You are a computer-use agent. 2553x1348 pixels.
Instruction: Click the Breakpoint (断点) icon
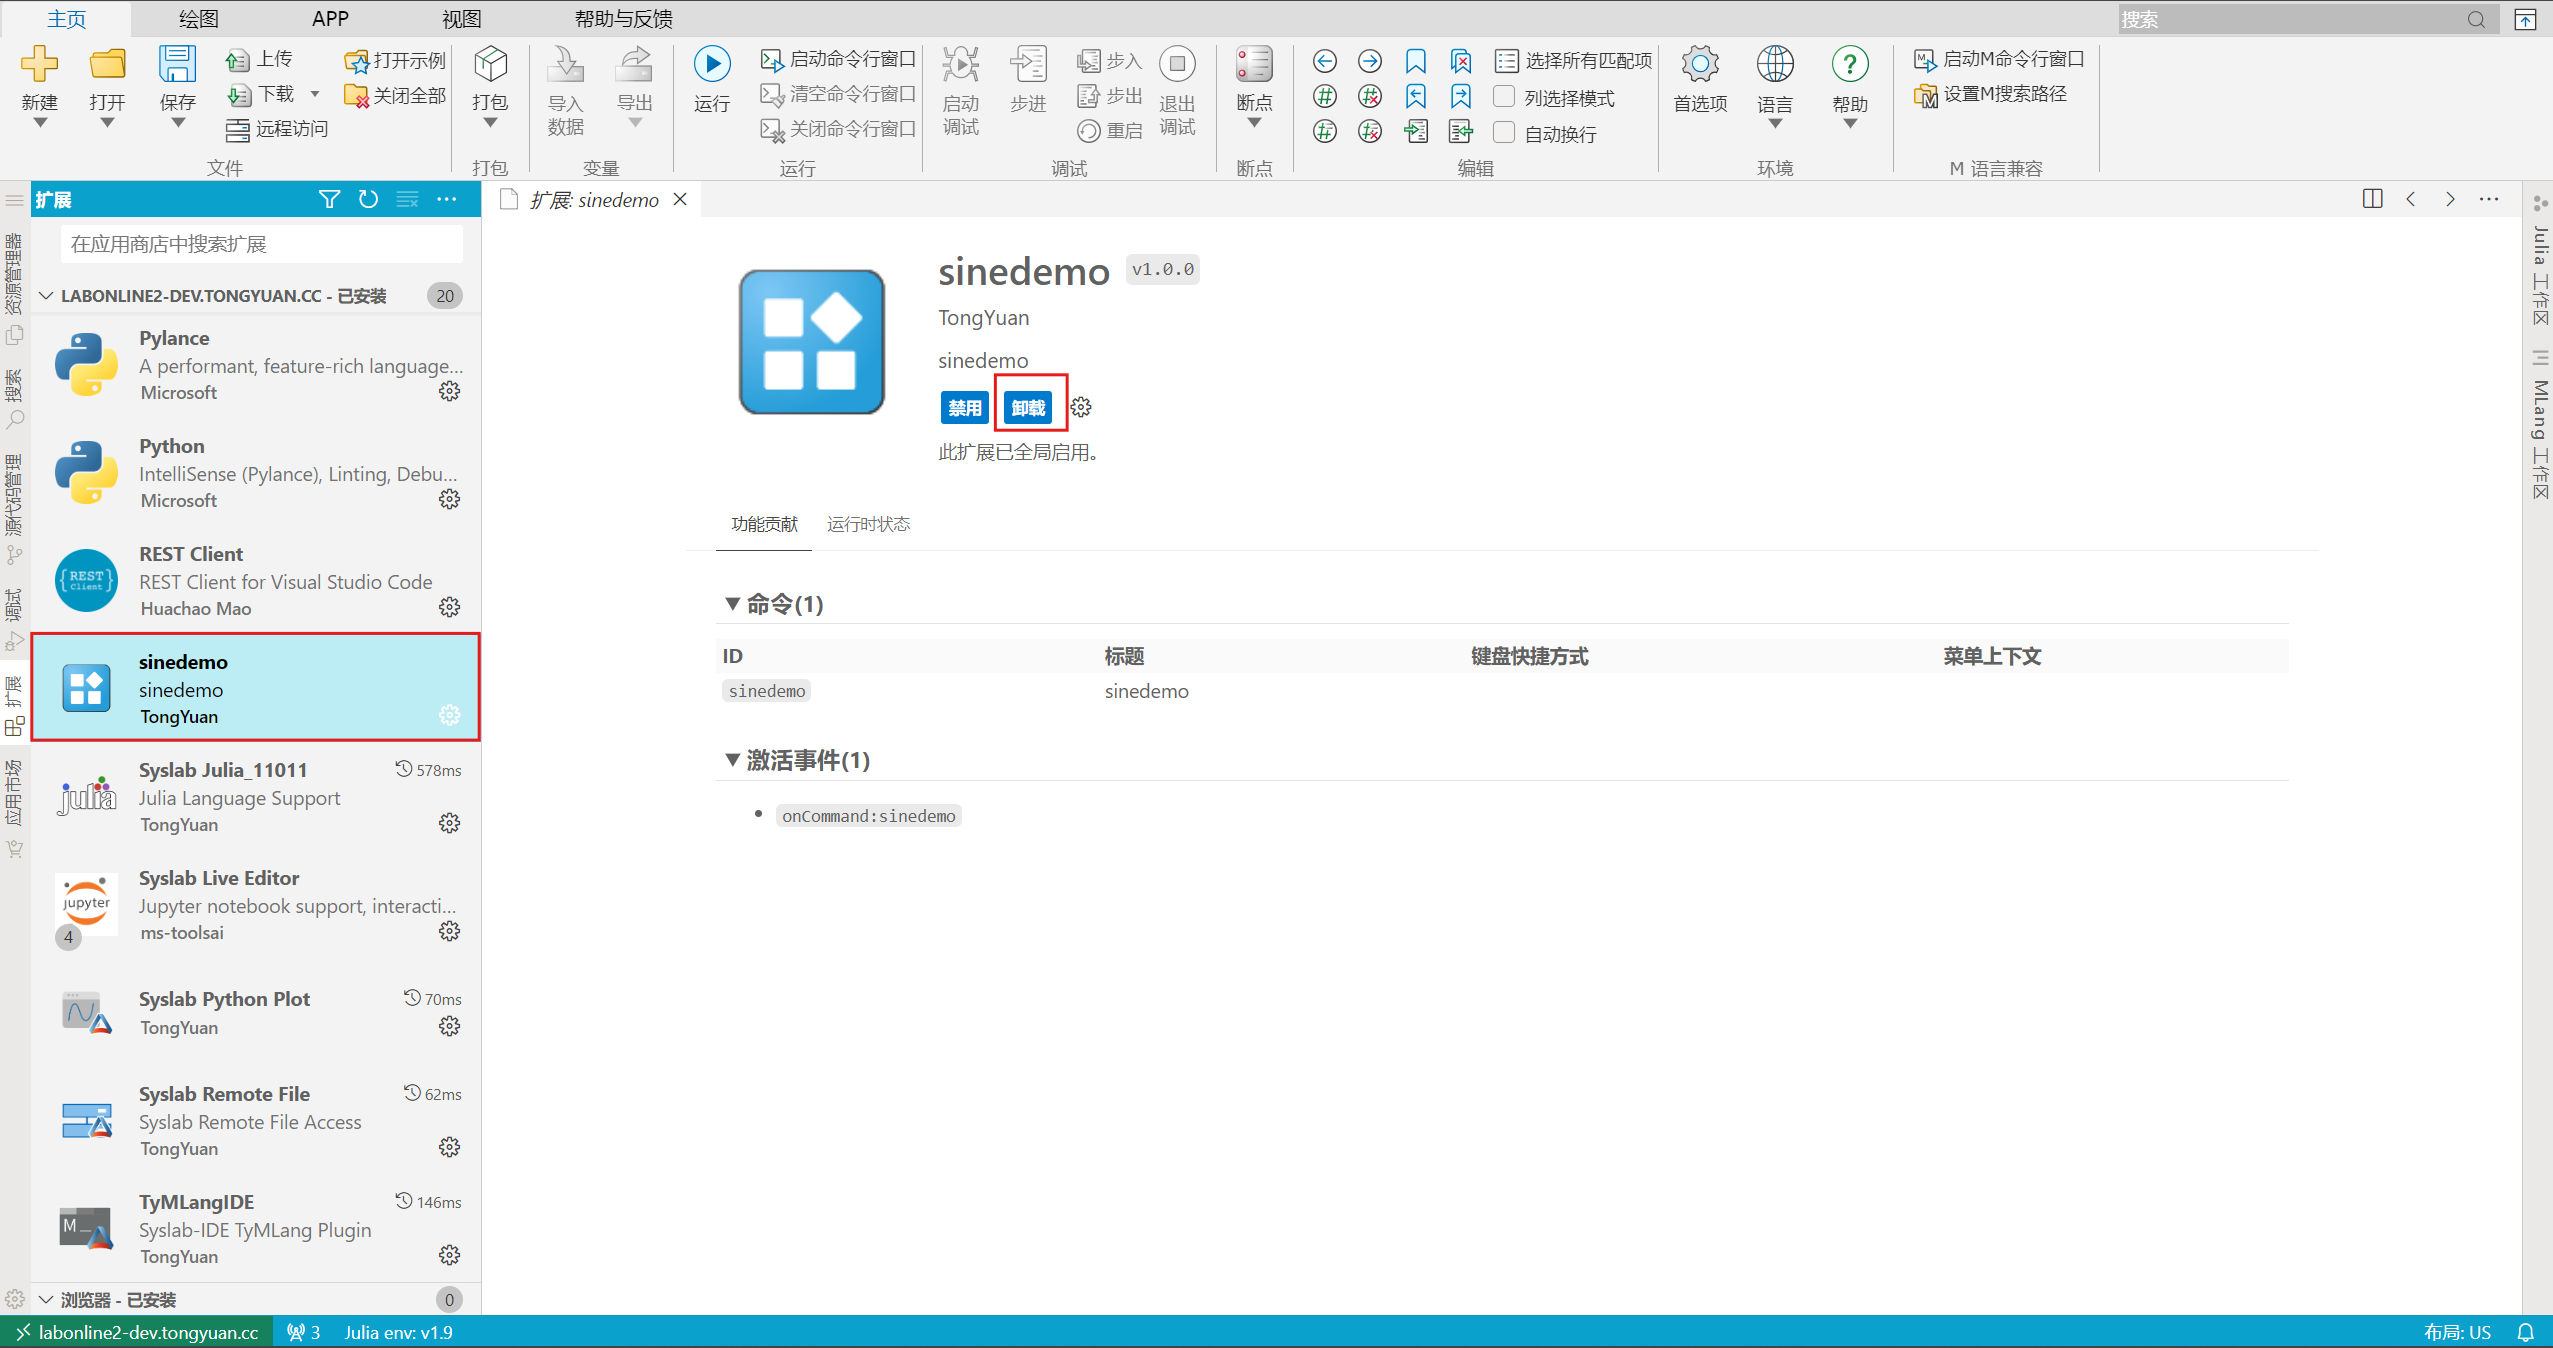coord(1253,64)
